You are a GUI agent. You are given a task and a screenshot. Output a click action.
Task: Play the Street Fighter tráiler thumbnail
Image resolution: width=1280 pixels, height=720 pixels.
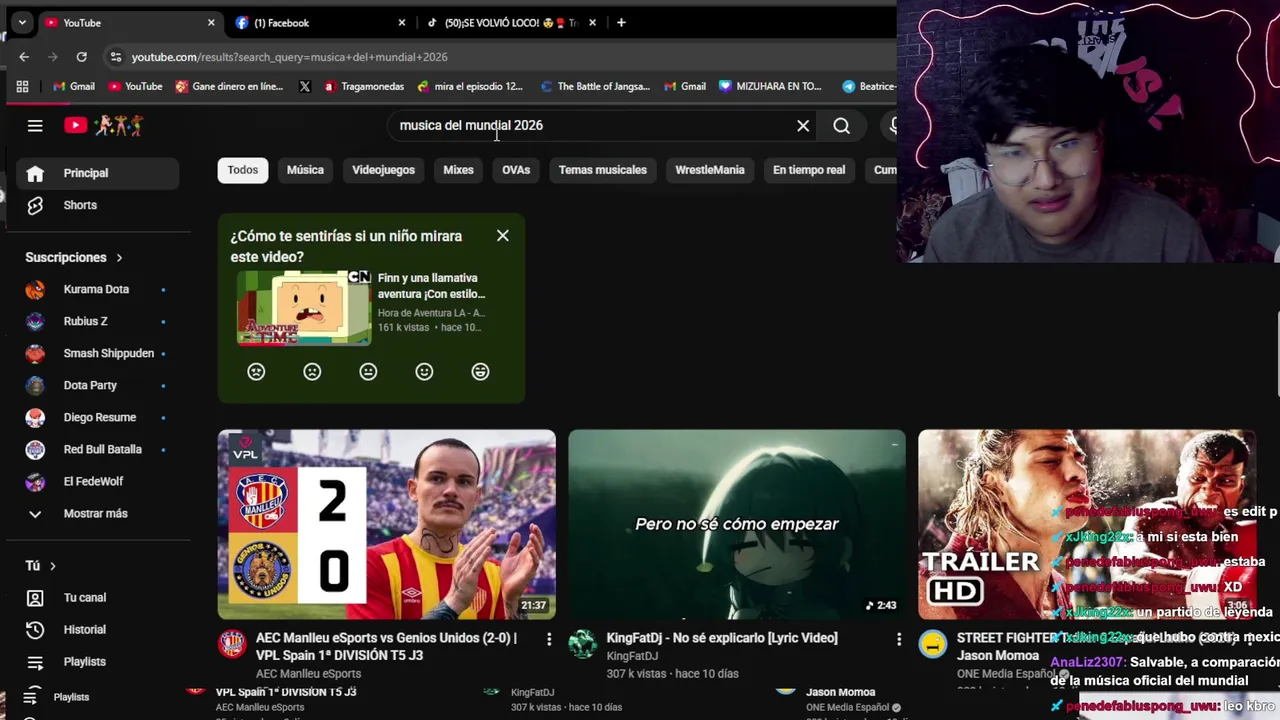click(x=1087, y=524)
